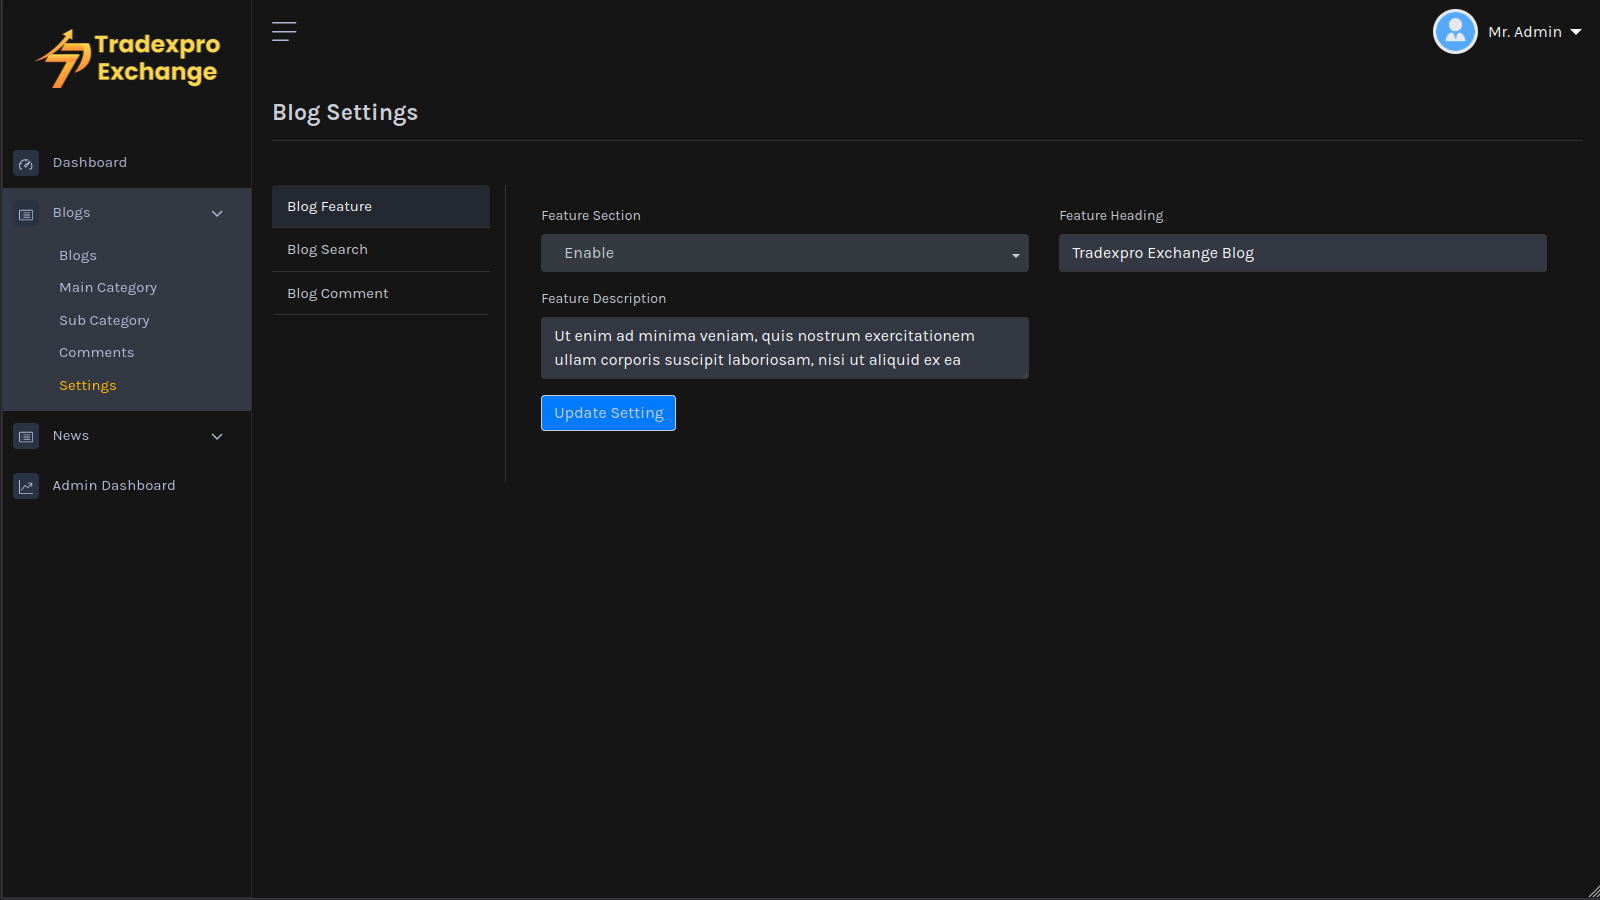The image size is (1600, 900).
Task: Select the Blog Feature tab
Action: (330, 207)
